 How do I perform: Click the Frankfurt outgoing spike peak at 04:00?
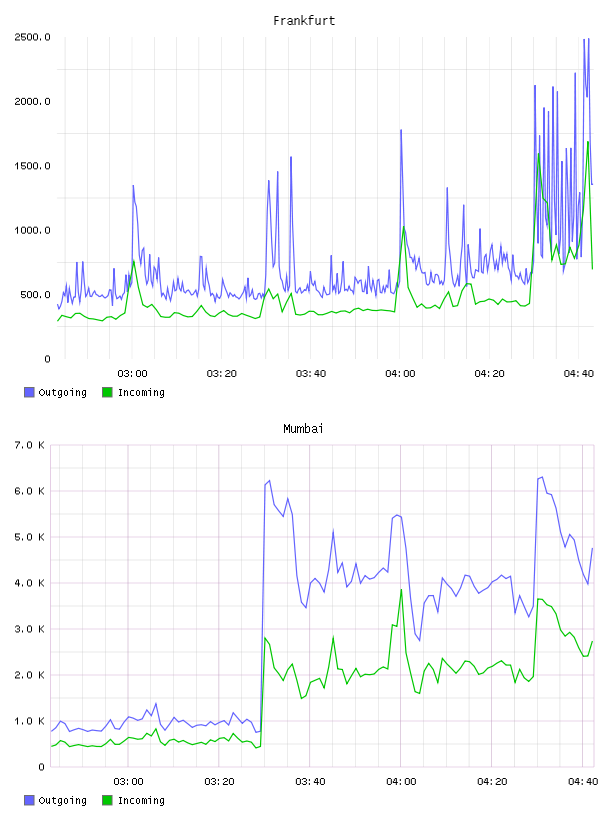(x=401, y=131)
